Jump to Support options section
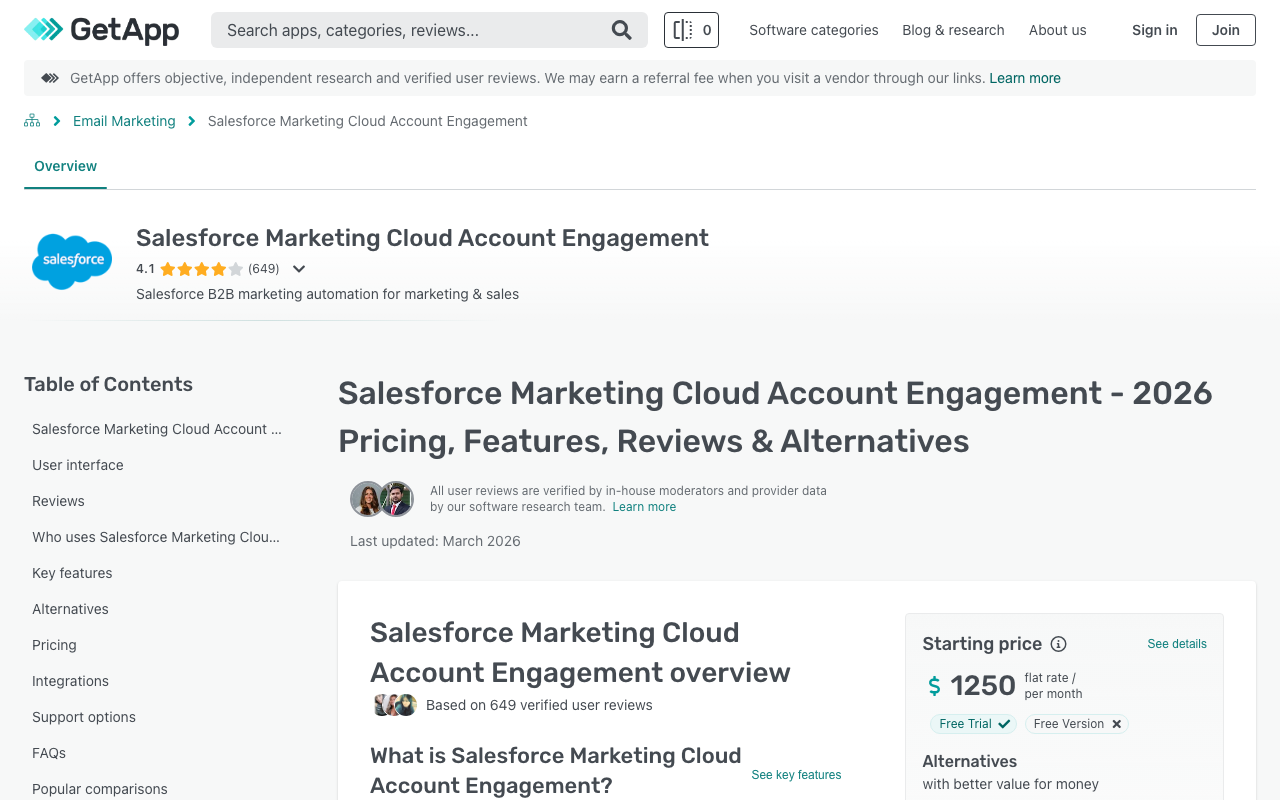This screenshot has width=1280, height=800. 84,717
